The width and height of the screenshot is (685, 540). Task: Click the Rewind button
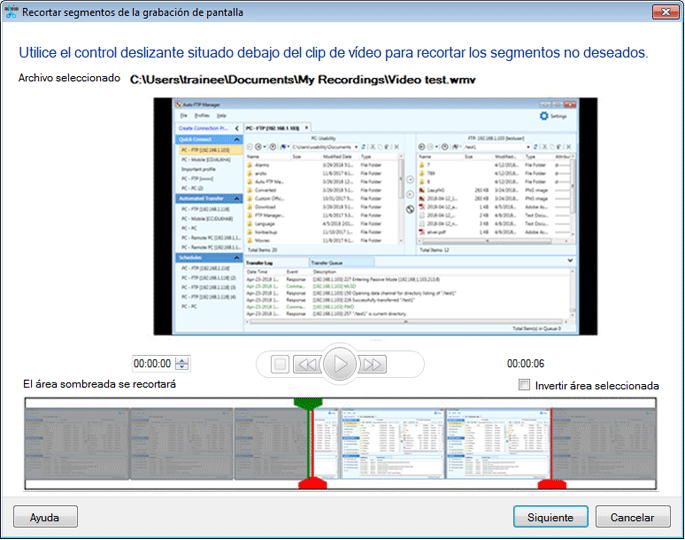(x=308, y=364)
